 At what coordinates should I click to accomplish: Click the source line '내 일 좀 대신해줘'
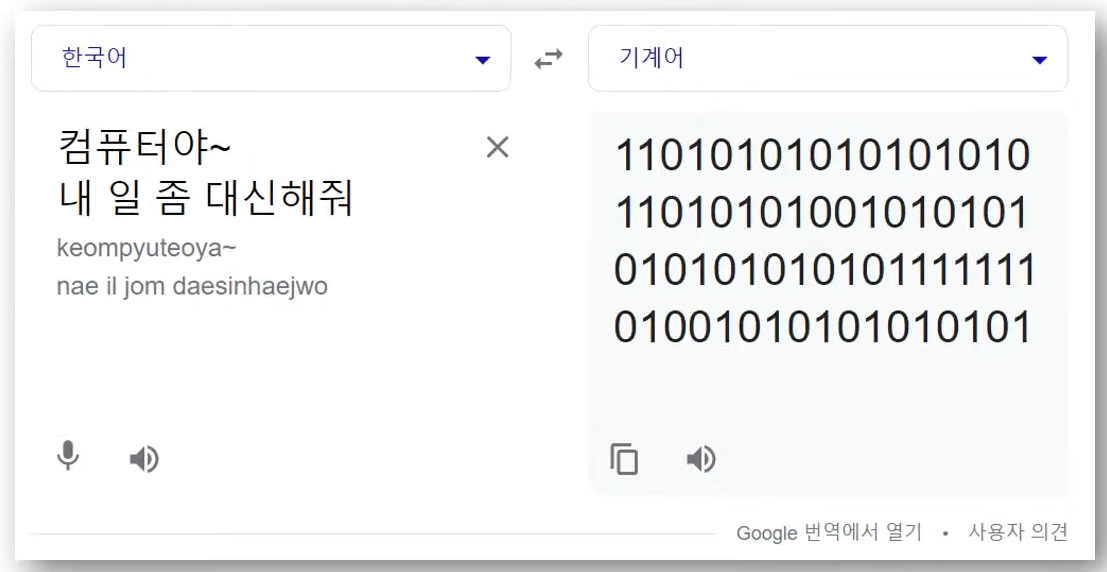pyautogui.click(x=205, y=200)
